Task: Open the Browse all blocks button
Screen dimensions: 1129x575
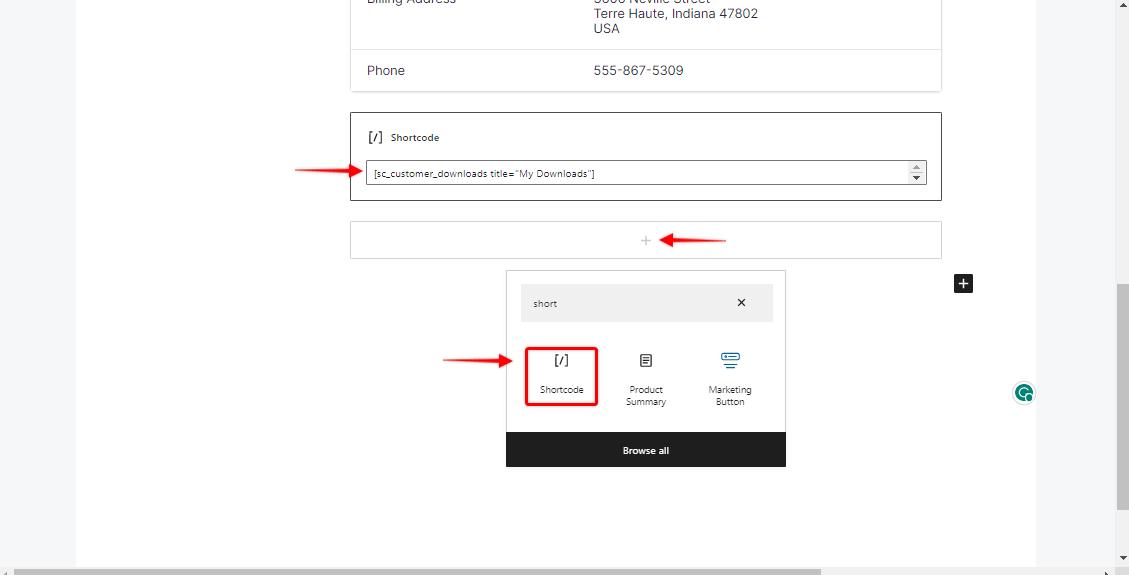Action: [645, 450]
